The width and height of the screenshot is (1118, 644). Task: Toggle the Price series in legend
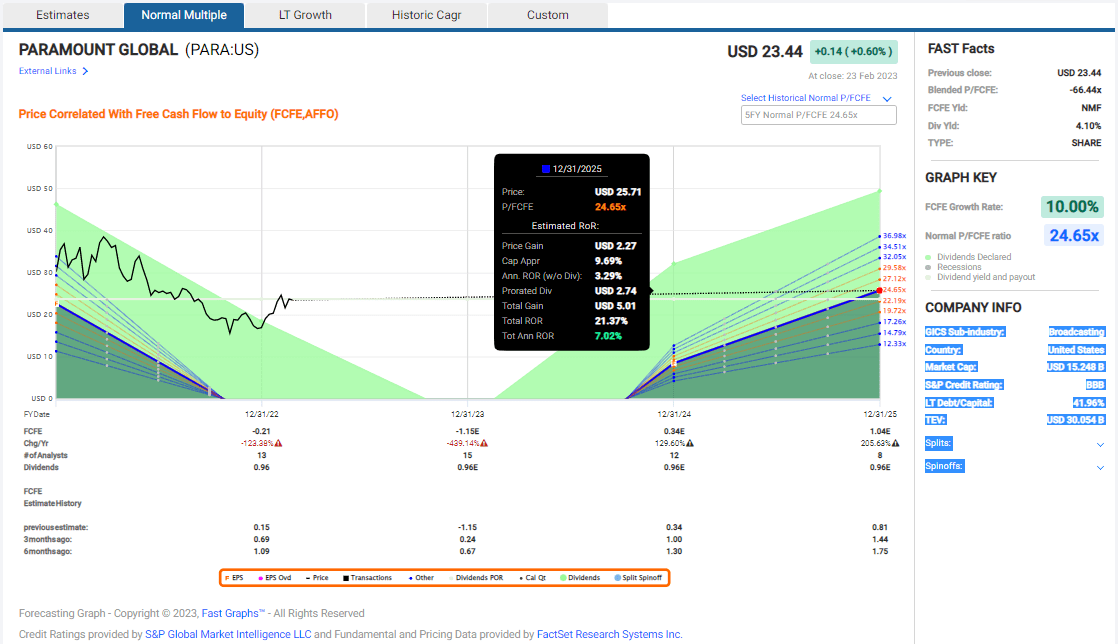[317, 578]
